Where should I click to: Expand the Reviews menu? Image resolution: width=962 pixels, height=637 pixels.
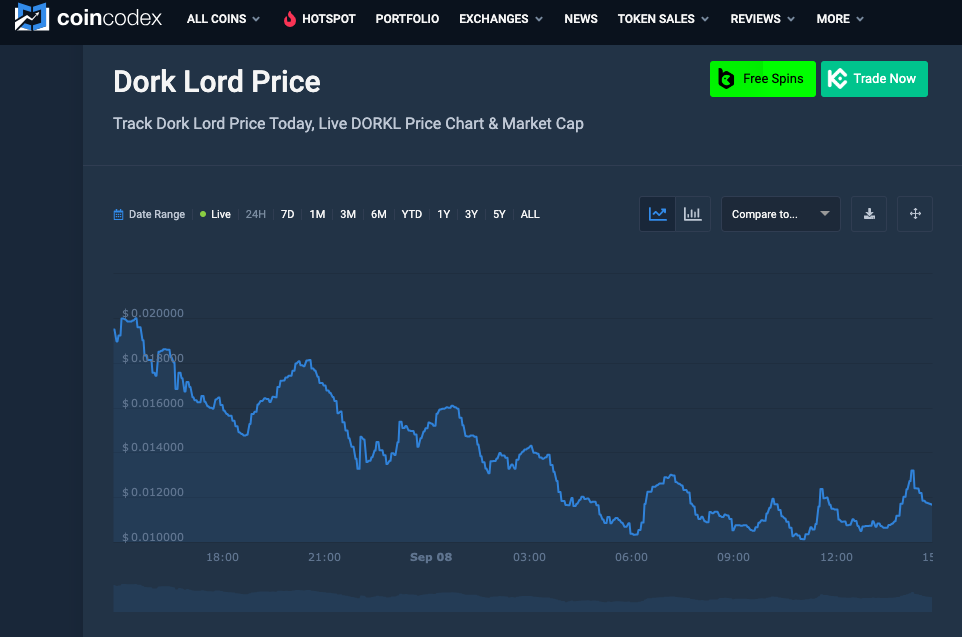coord(763,19)
